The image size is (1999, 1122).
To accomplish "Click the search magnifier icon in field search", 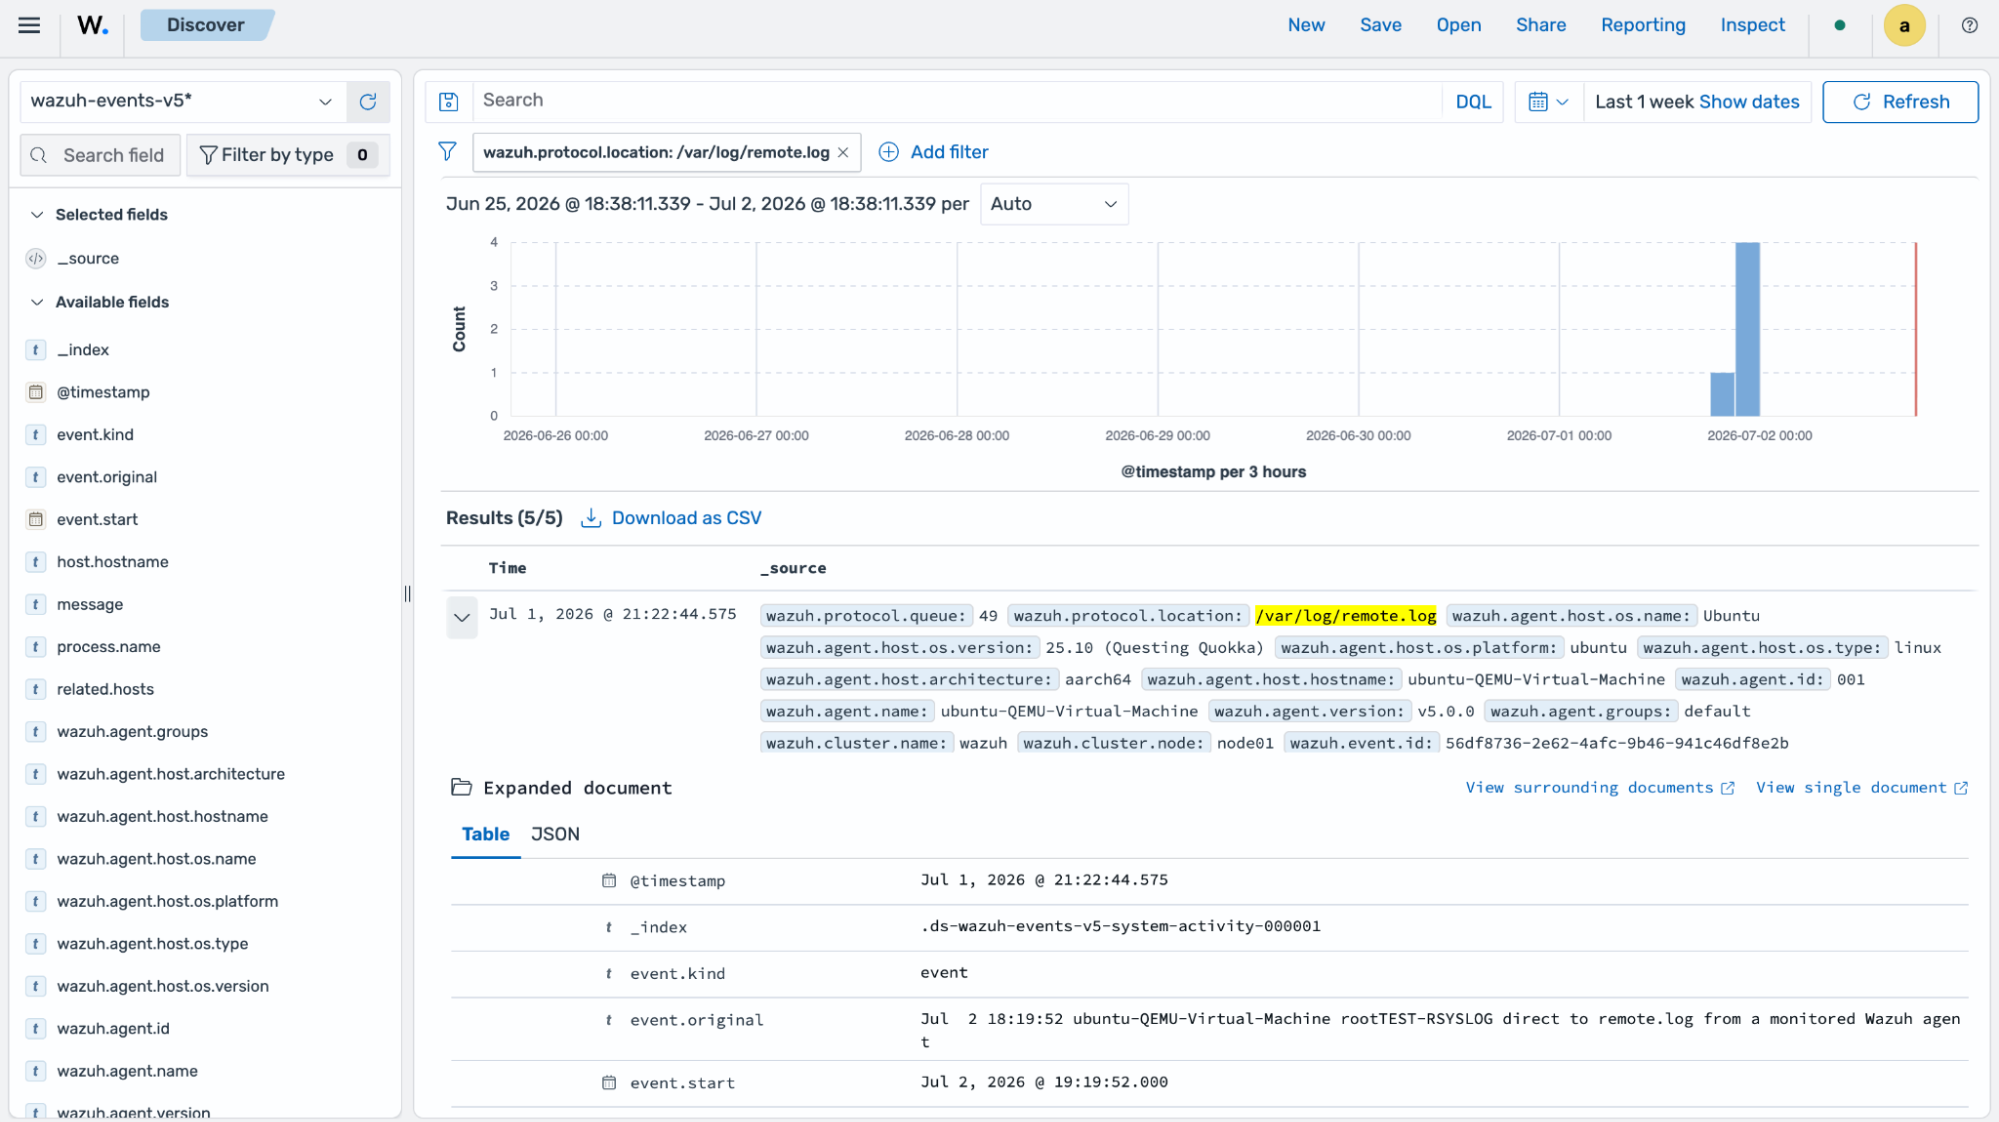I will pos(39,155).
